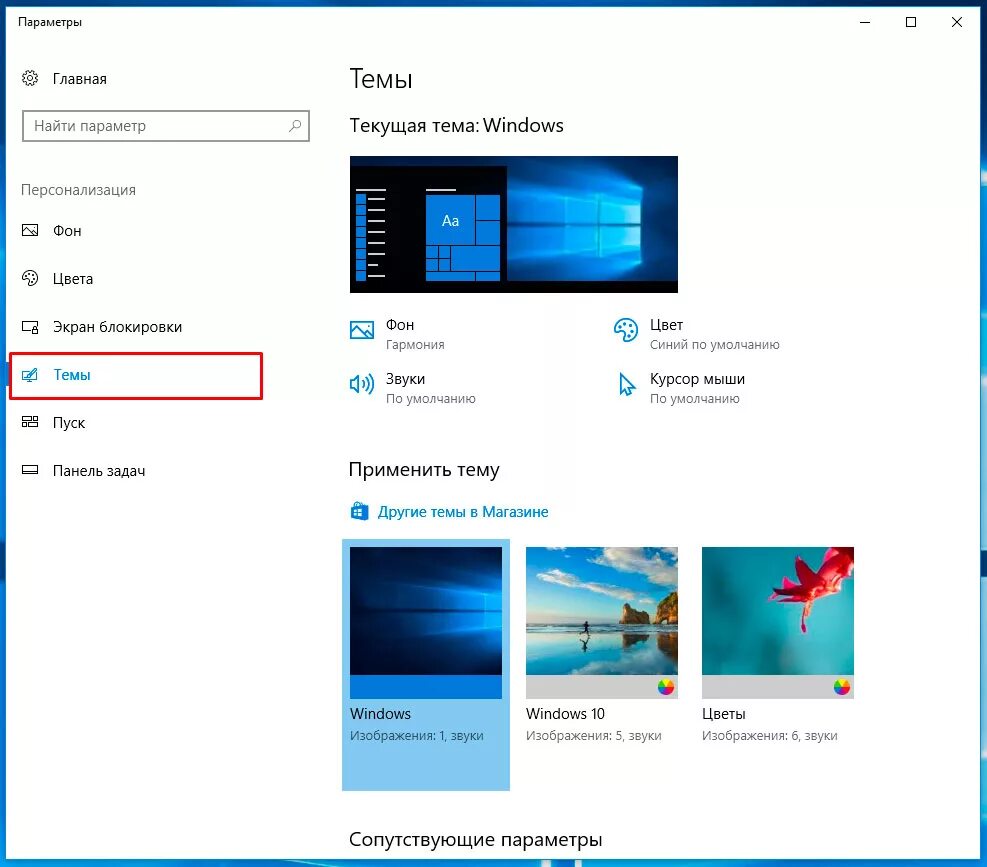987x867 pixels.
Task: Click the Курсор мыши pointer icon
Action: coord(626,383)
